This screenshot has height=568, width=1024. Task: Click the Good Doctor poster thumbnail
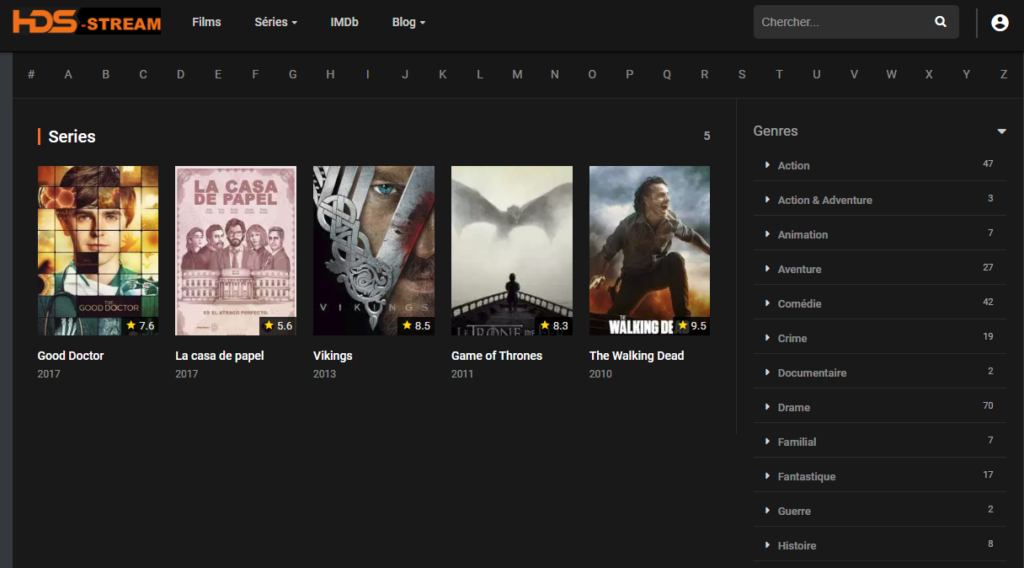(x=98, y=251)
